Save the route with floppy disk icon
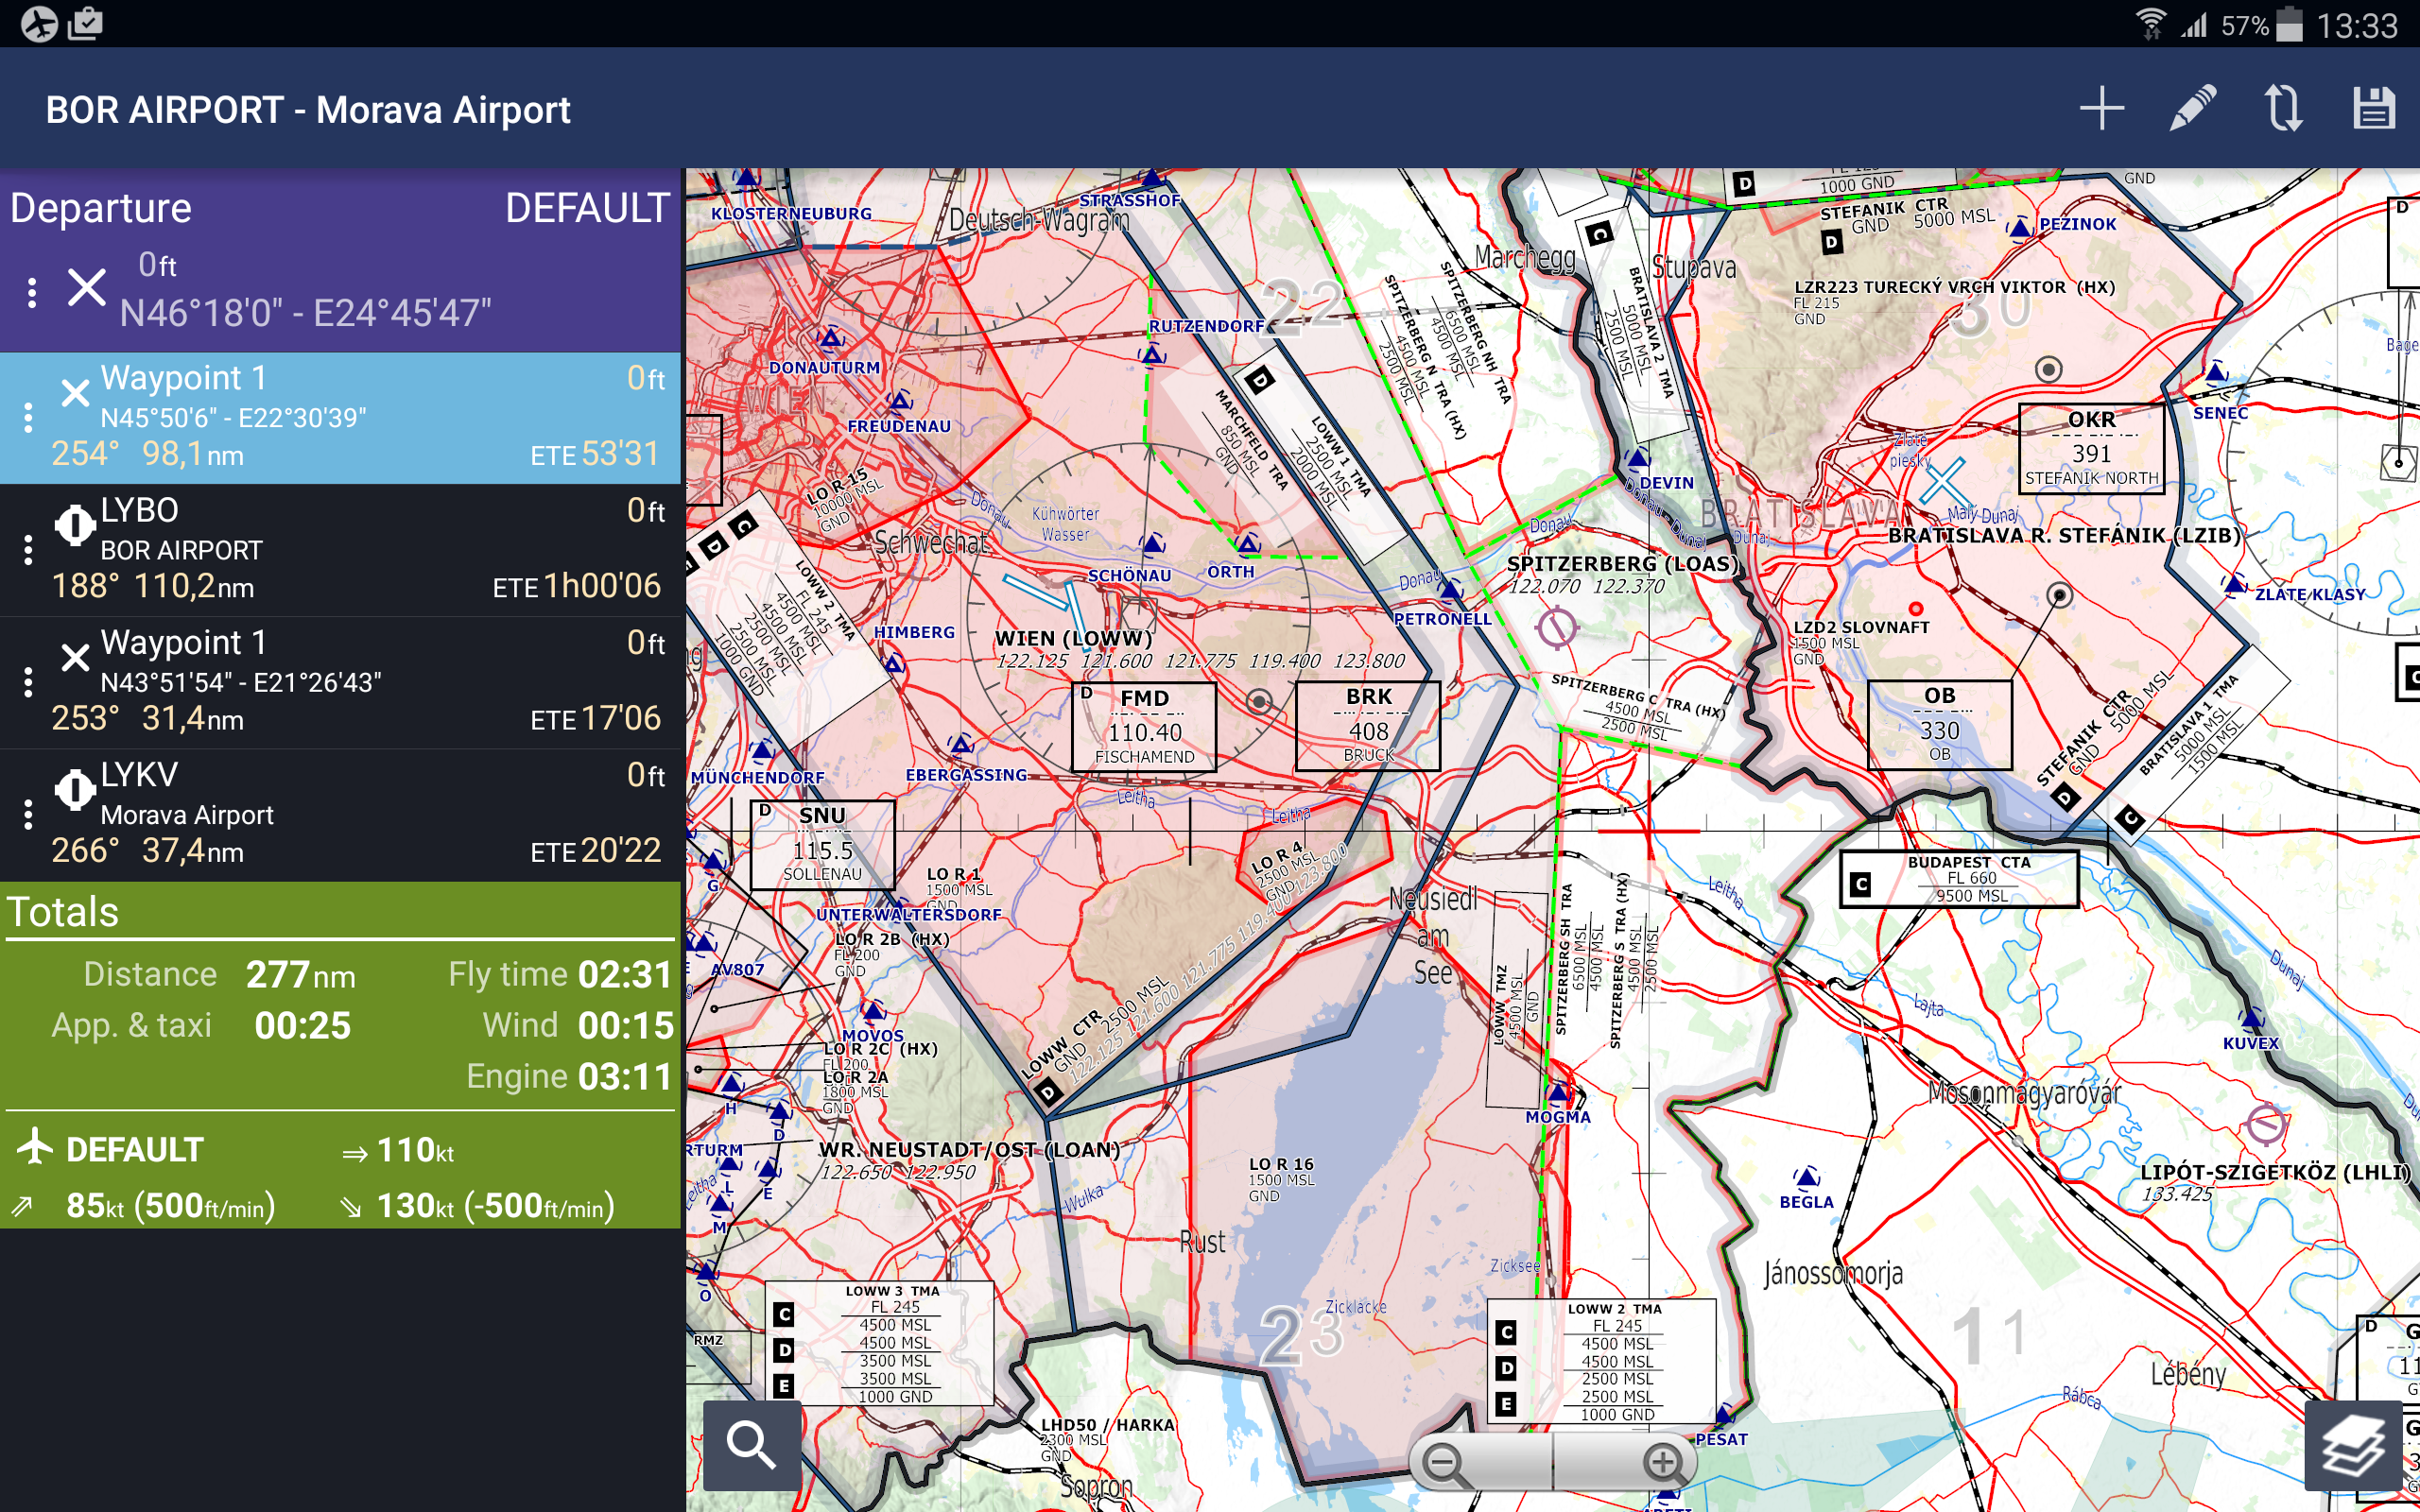This screenshot has width=2420, height=1512. (x=2373, y=108)
